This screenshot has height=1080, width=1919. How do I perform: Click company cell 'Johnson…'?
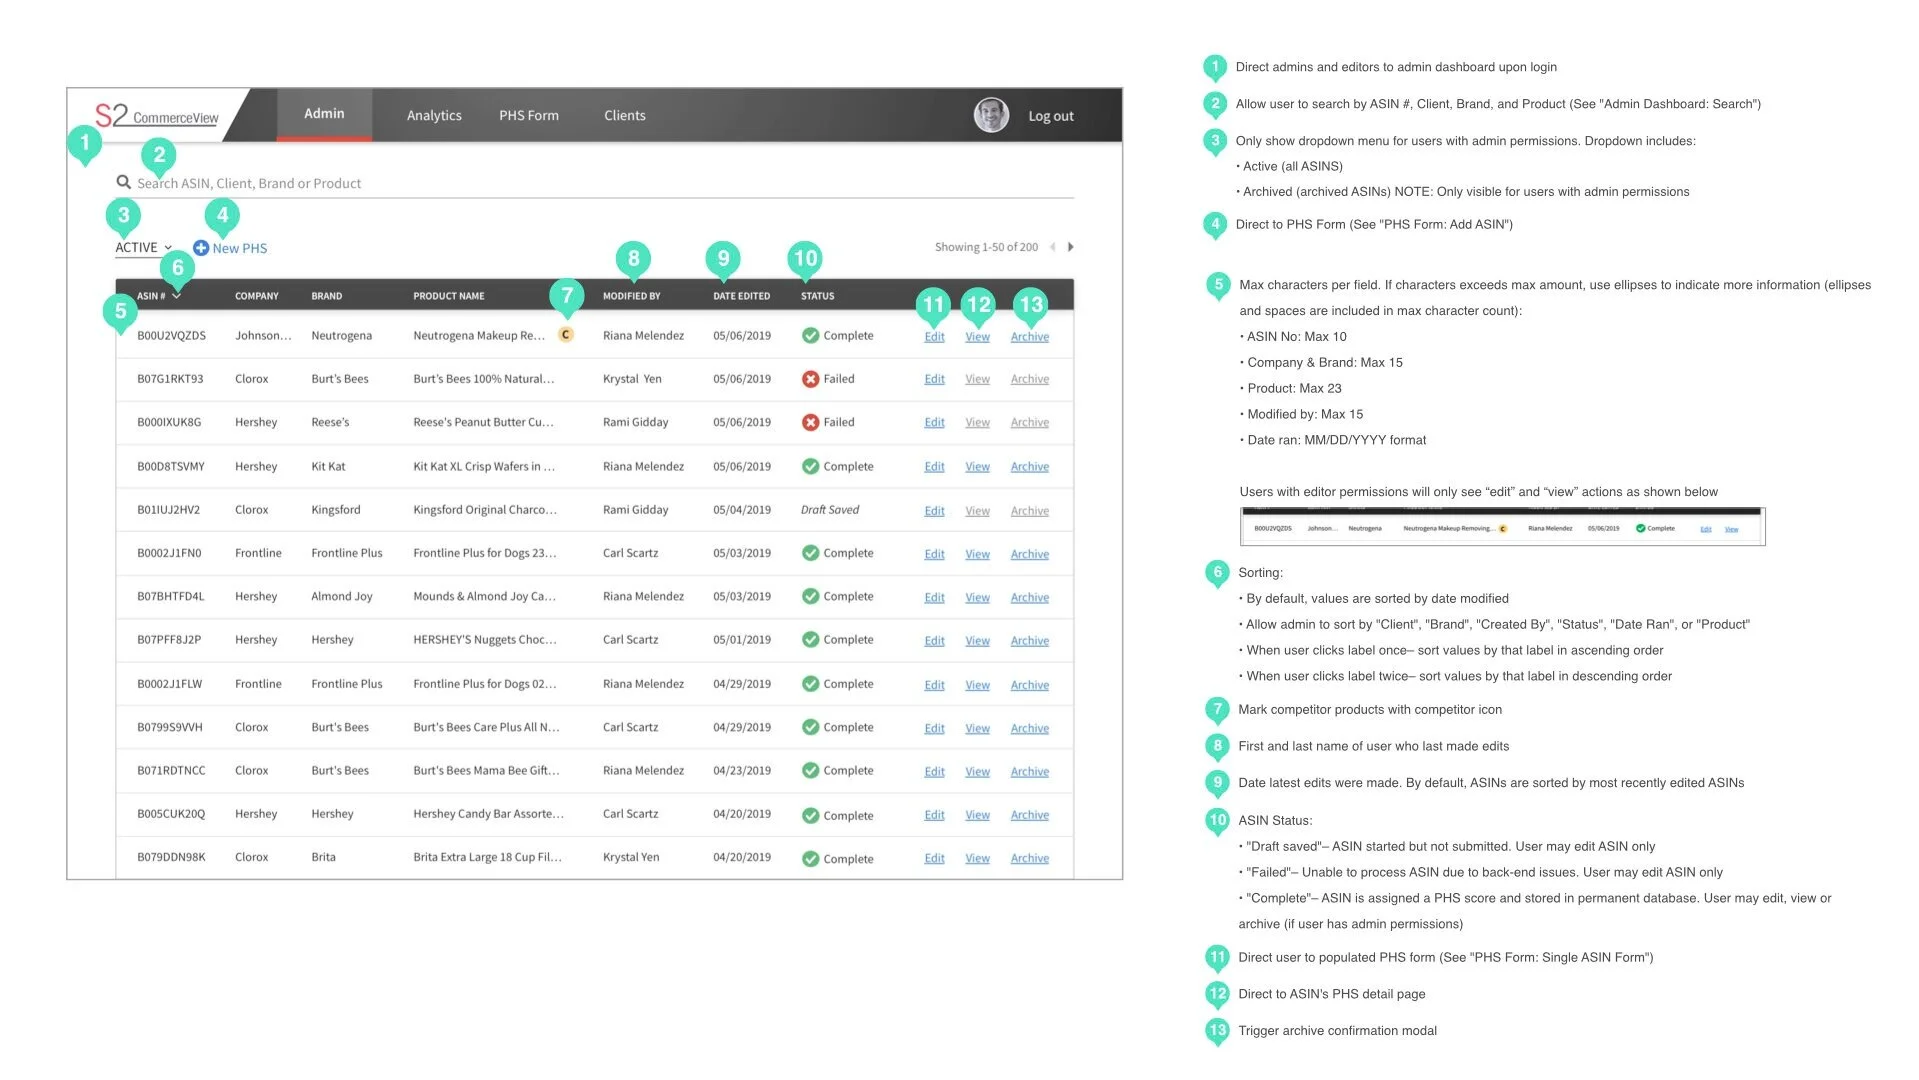[263, 336]
